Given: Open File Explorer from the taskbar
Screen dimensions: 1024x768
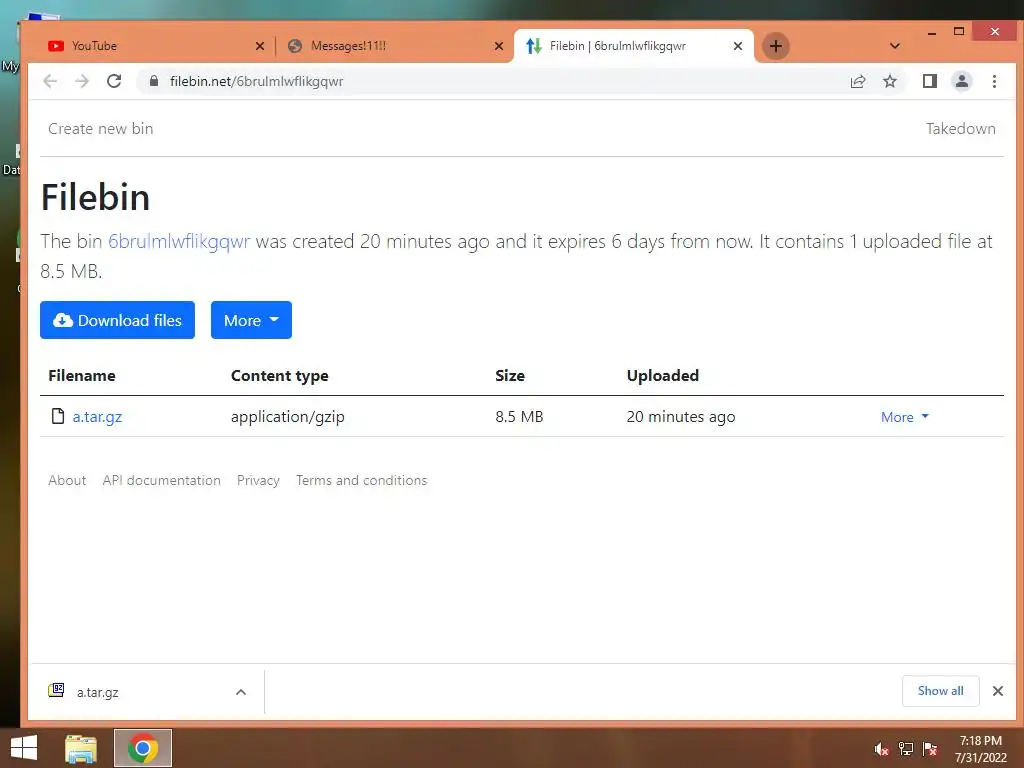Looking at the screenshot, I should point(81,748).
